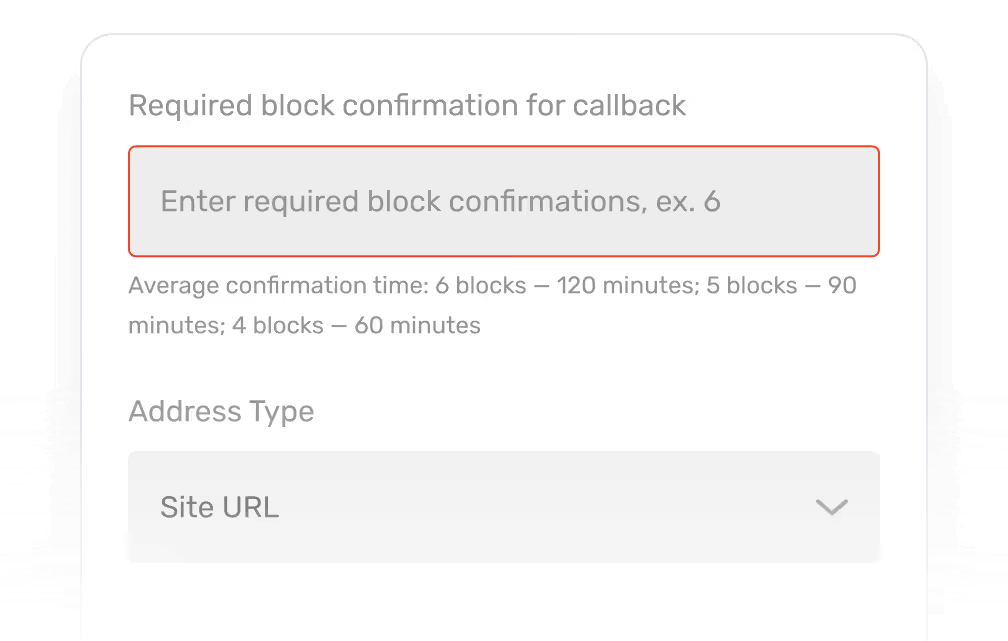Click the word "callback" in the top label
Screen dimensions: 1008x641
tap(629, 106)
